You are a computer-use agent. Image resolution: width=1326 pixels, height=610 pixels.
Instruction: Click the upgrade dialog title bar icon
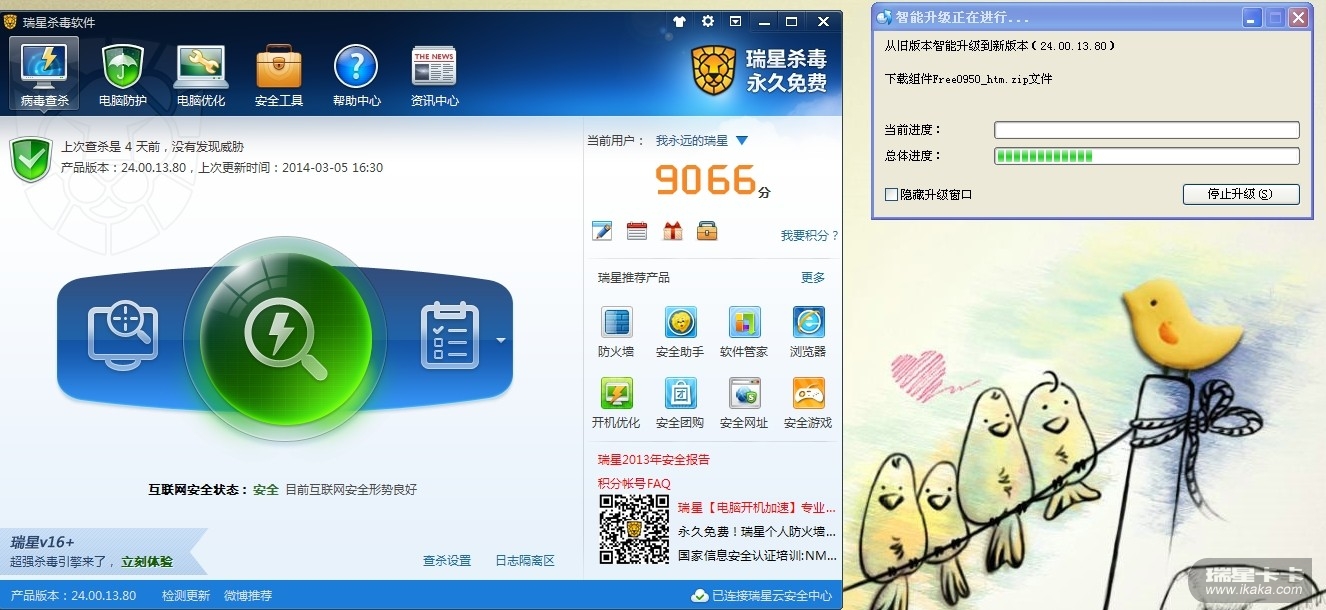pyautogui.click(x=884, y=18)
